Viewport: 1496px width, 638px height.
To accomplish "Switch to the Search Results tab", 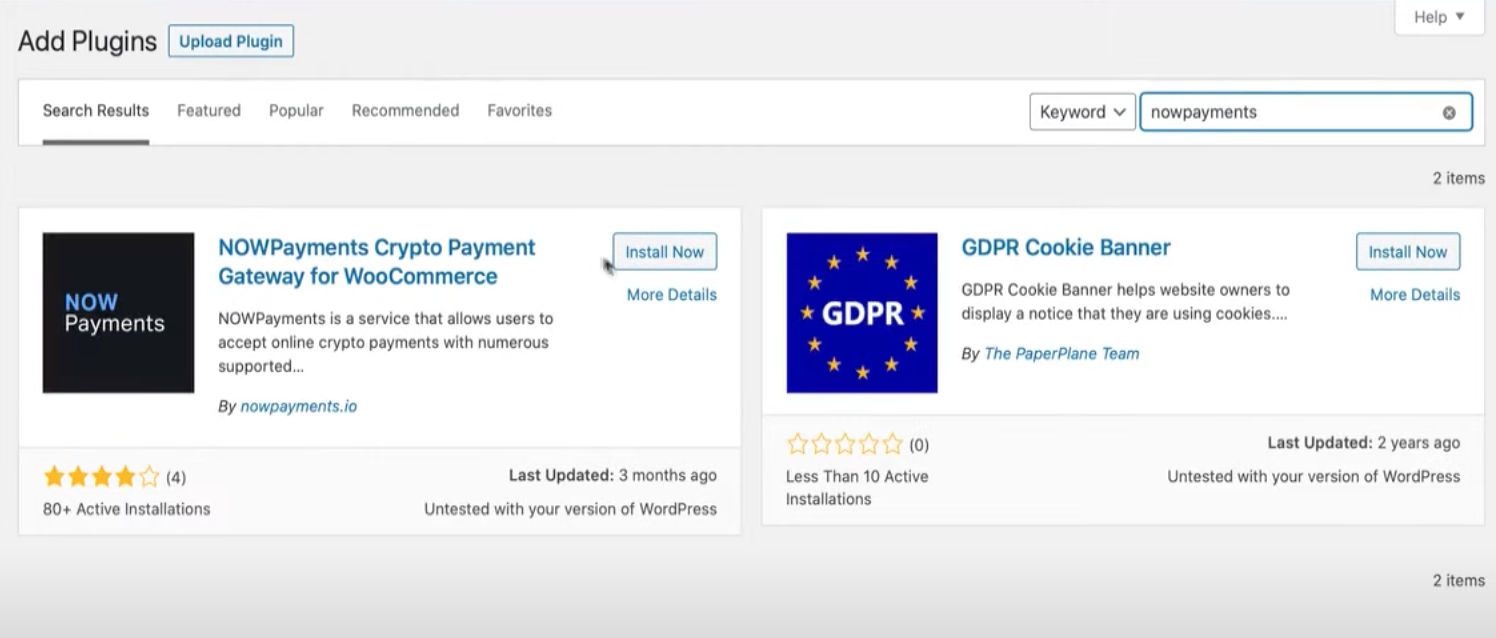I will click(x=96, y=111).
